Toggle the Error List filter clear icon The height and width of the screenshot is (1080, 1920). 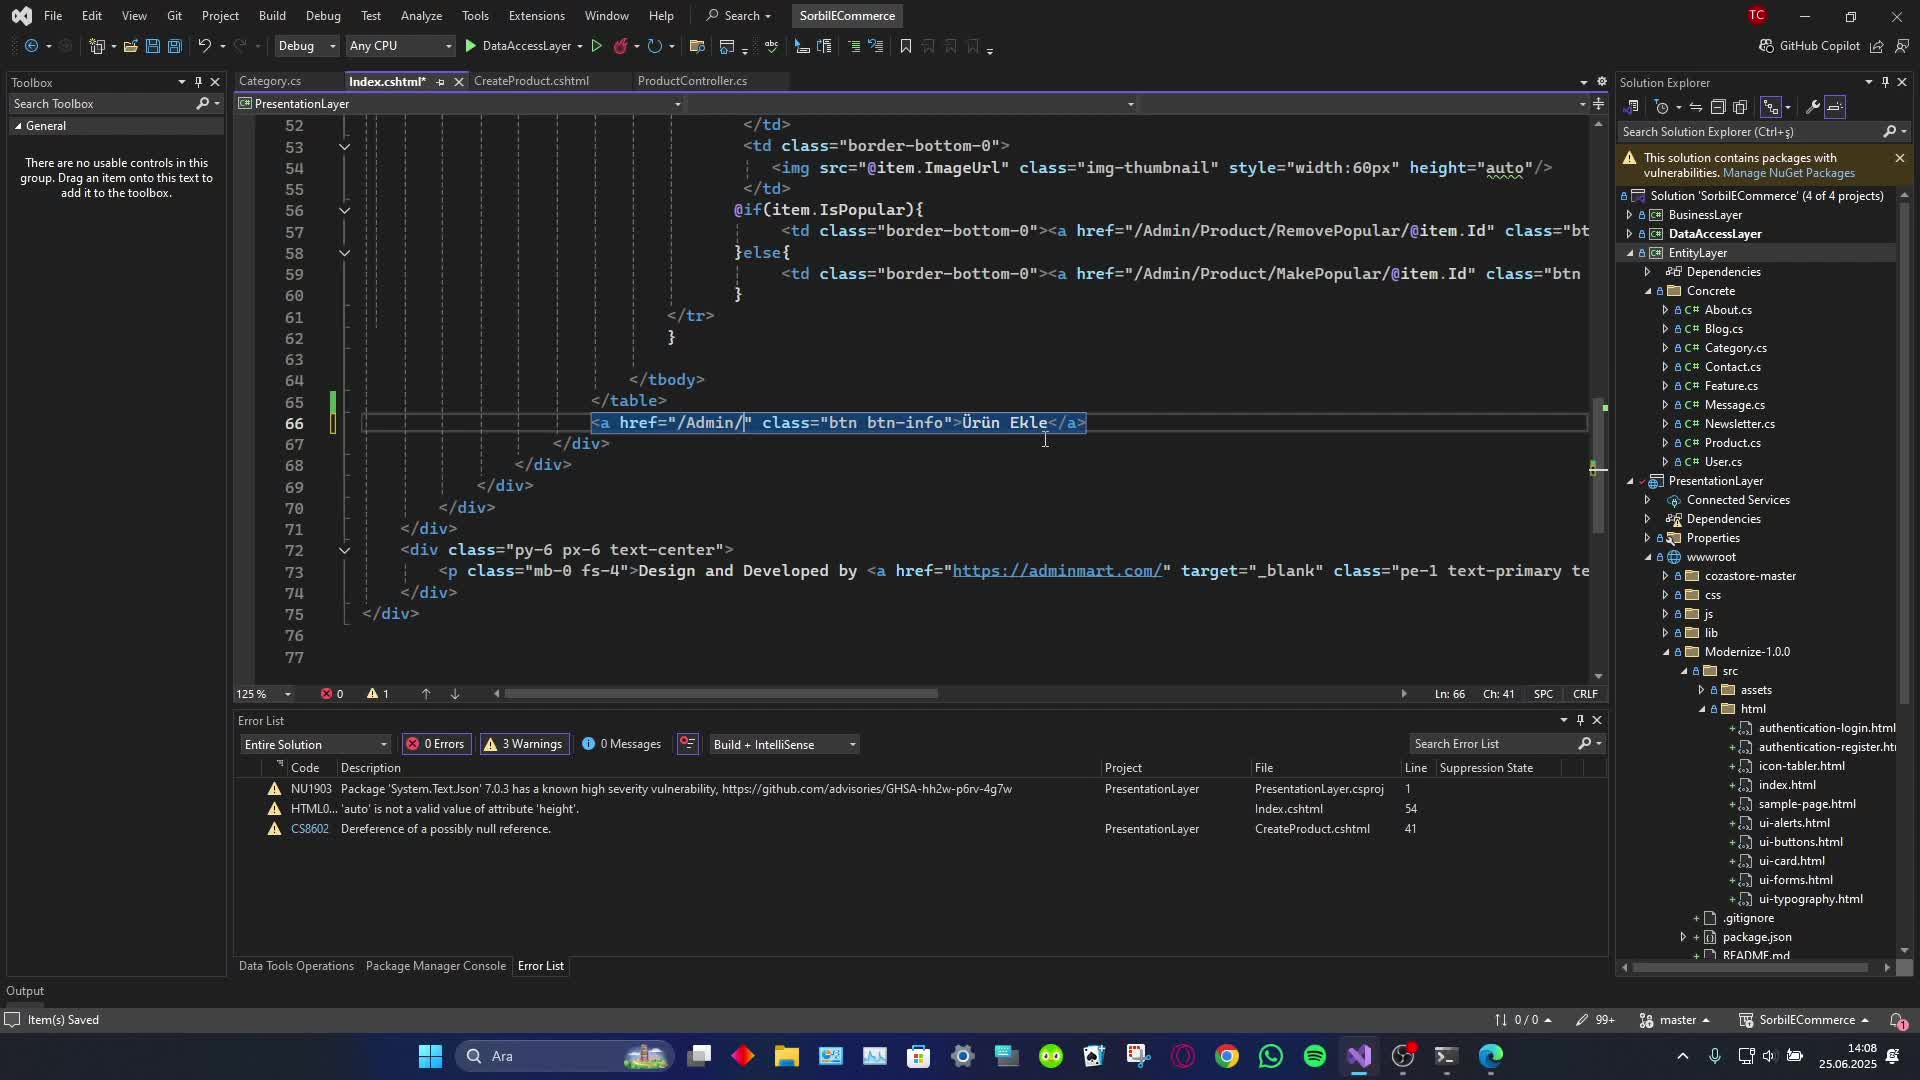click(x=687, y=744)
